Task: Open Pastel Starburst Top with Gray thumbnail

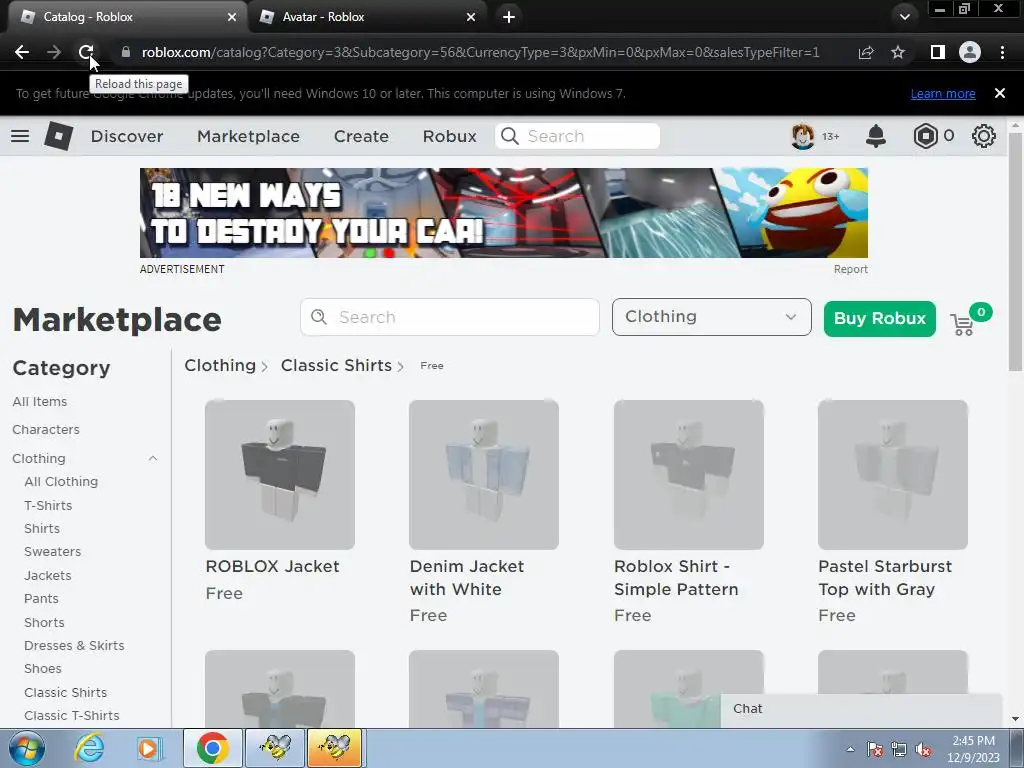Action: (x=893, y=475)
